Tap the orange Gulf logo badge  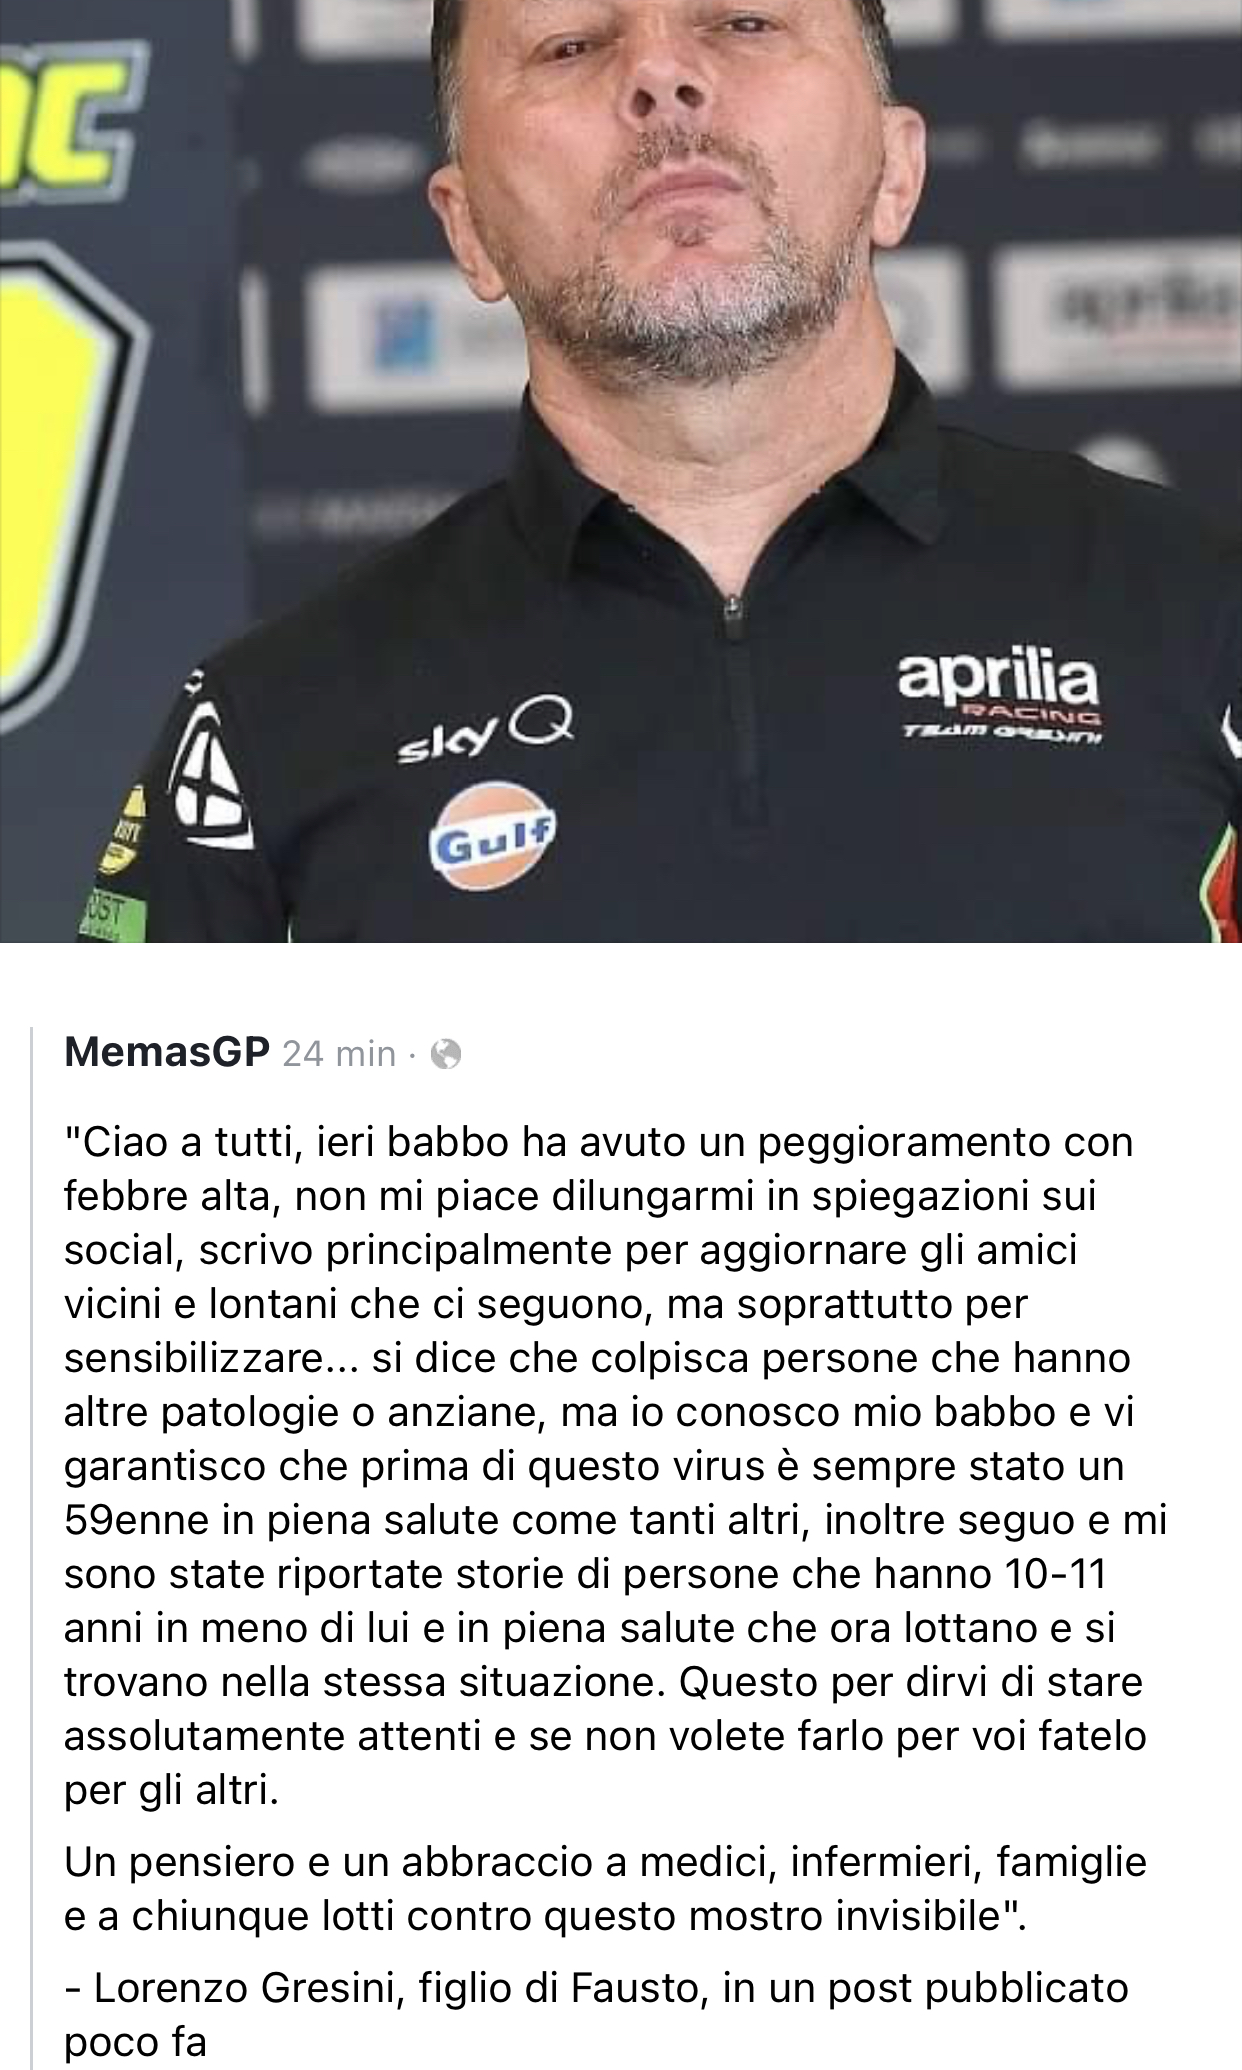494,836
